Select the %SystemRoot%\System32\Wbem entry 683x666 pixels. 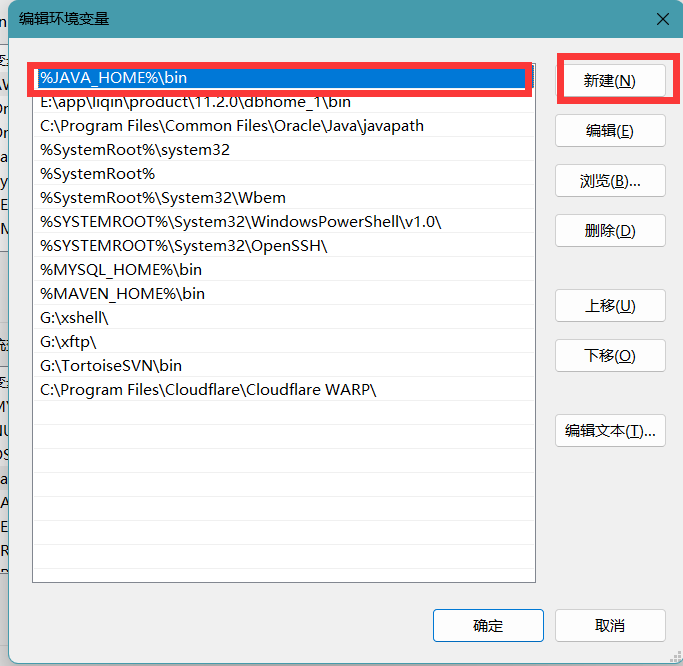[x=284, y=198]
